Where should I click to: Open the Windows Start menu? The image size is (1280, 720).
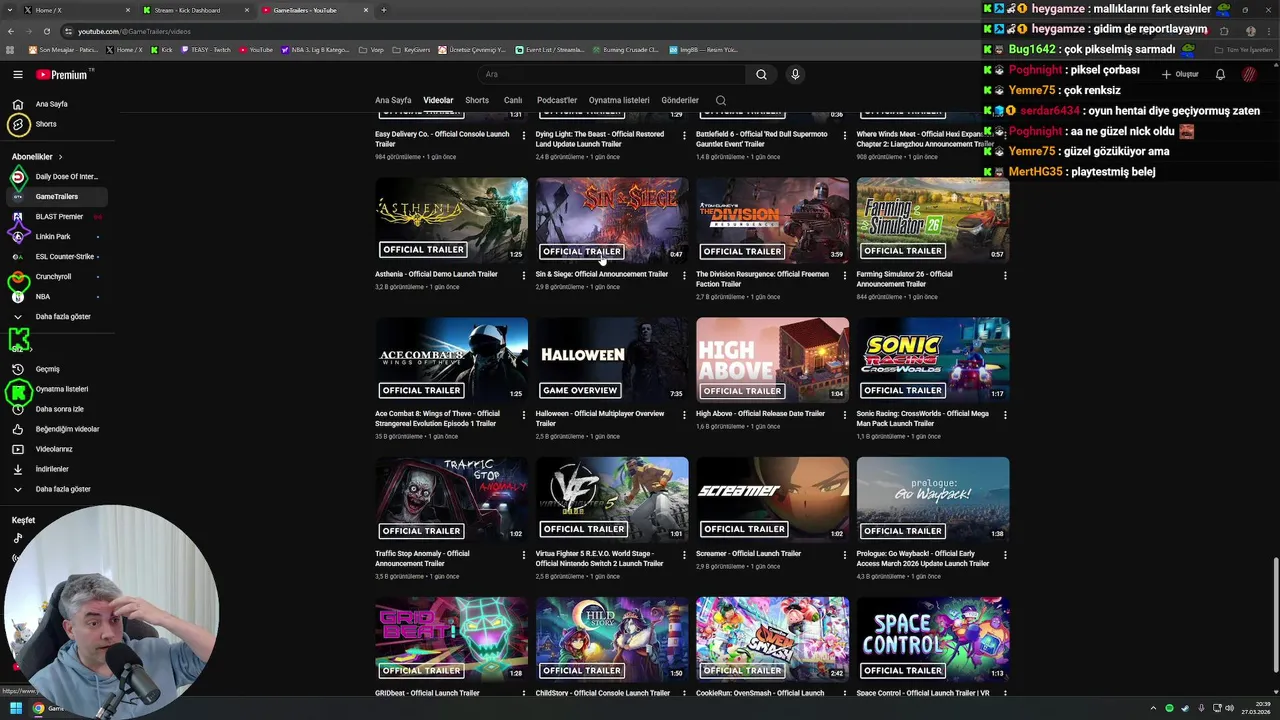point(16,708)
